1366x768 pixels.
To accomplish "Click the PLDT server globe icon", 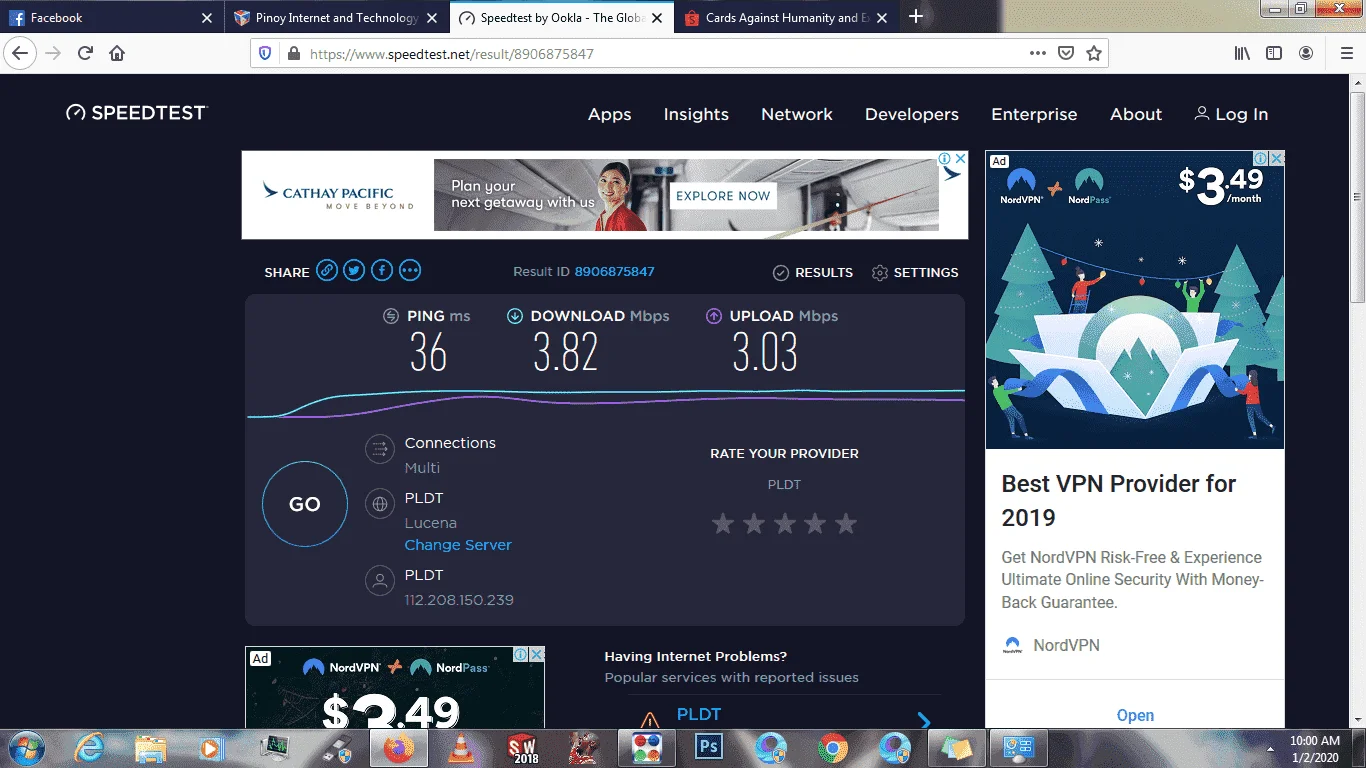I will pyautogui.click(x=380, y=504).
